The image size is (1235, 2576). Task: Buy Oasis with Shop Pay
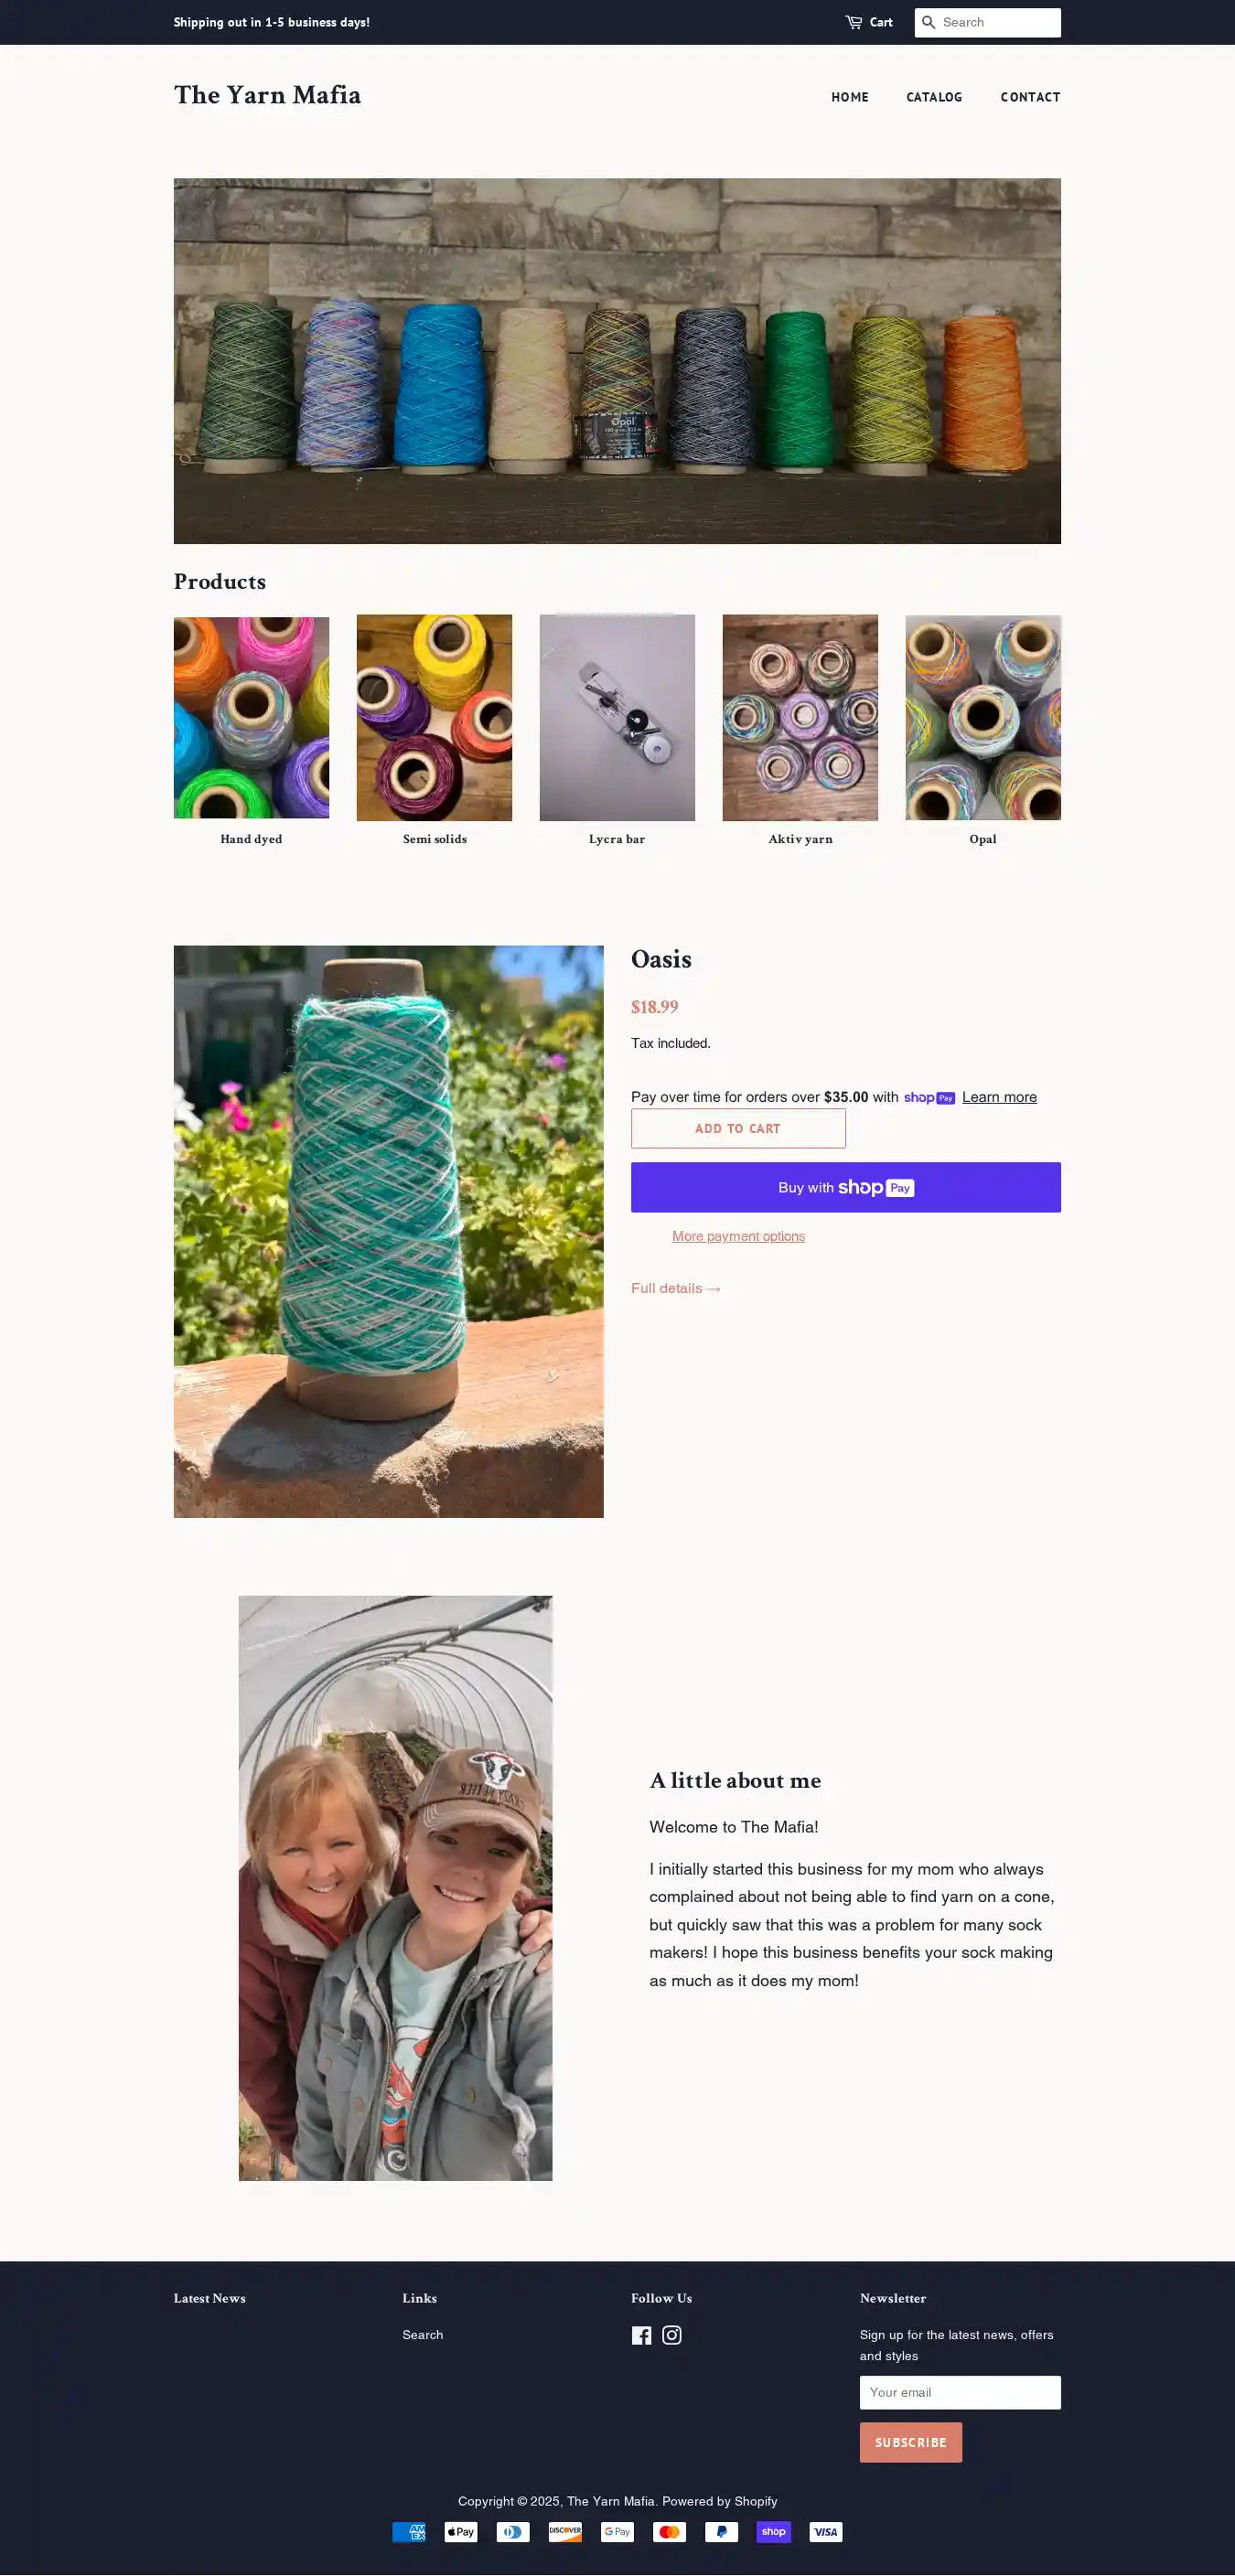(x=846, y=1187)
